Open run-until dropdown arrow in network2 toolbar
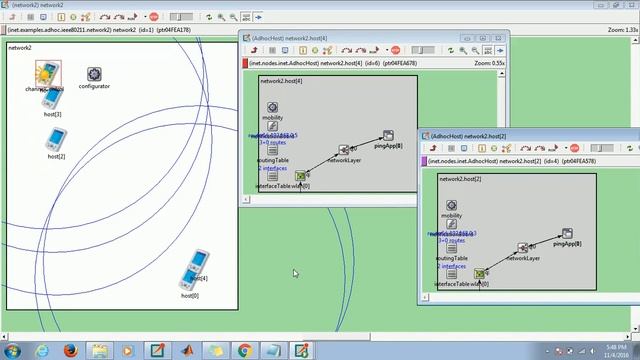 (x=145, y=17)
